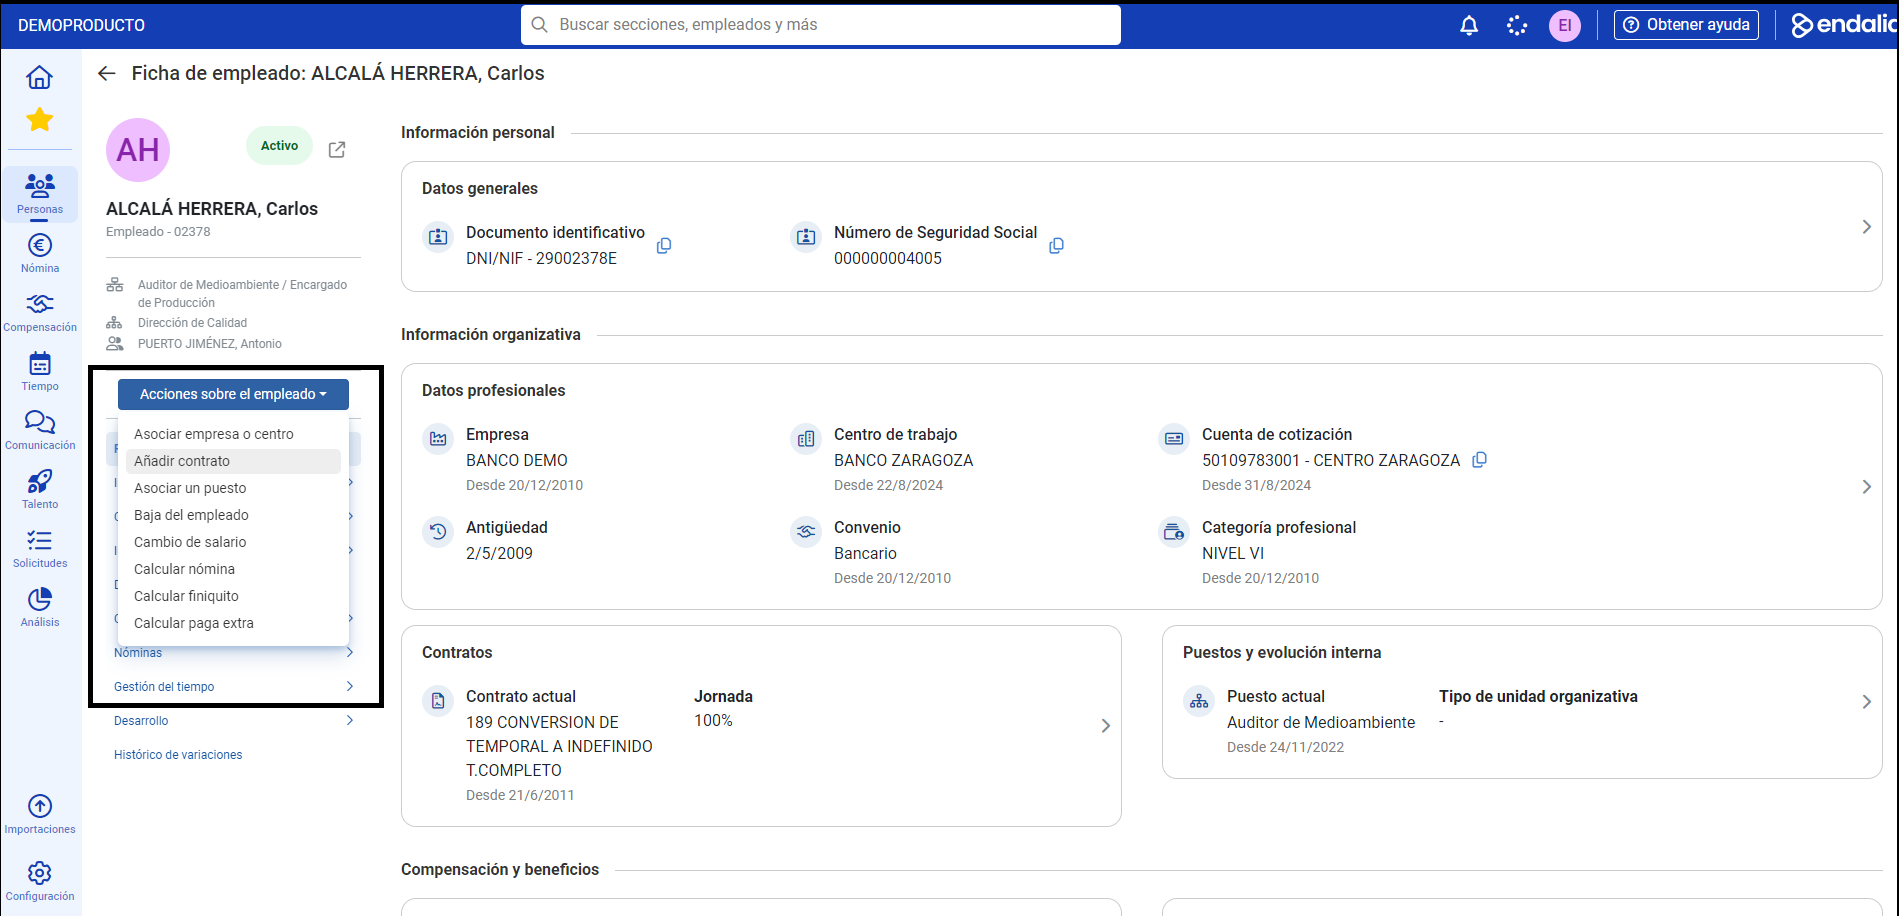The image size is (1899, 916).
Task: Open Solicitudes checklist module
Action: point(40,548)
